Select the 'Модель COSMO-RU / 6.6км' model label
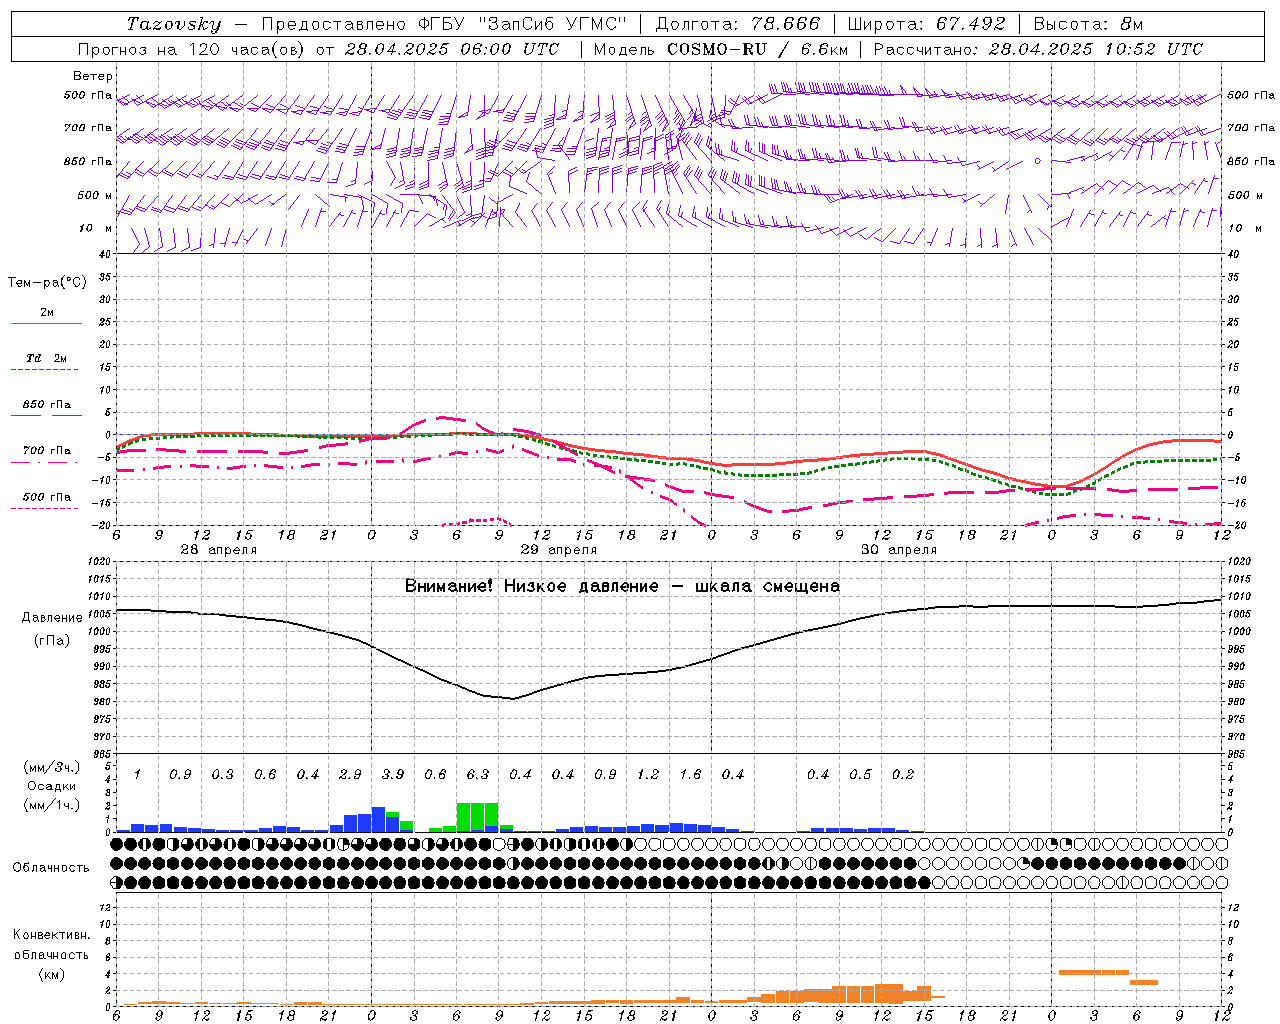Image resolution: width=1280 pixels, height=1024 pixels. (721, 49)
